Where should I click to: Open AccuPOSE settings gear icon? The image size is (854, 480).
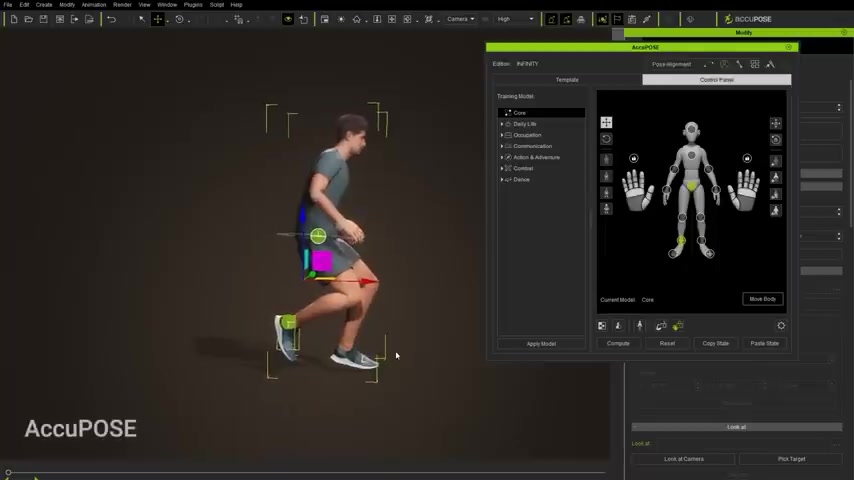point(781,326)
